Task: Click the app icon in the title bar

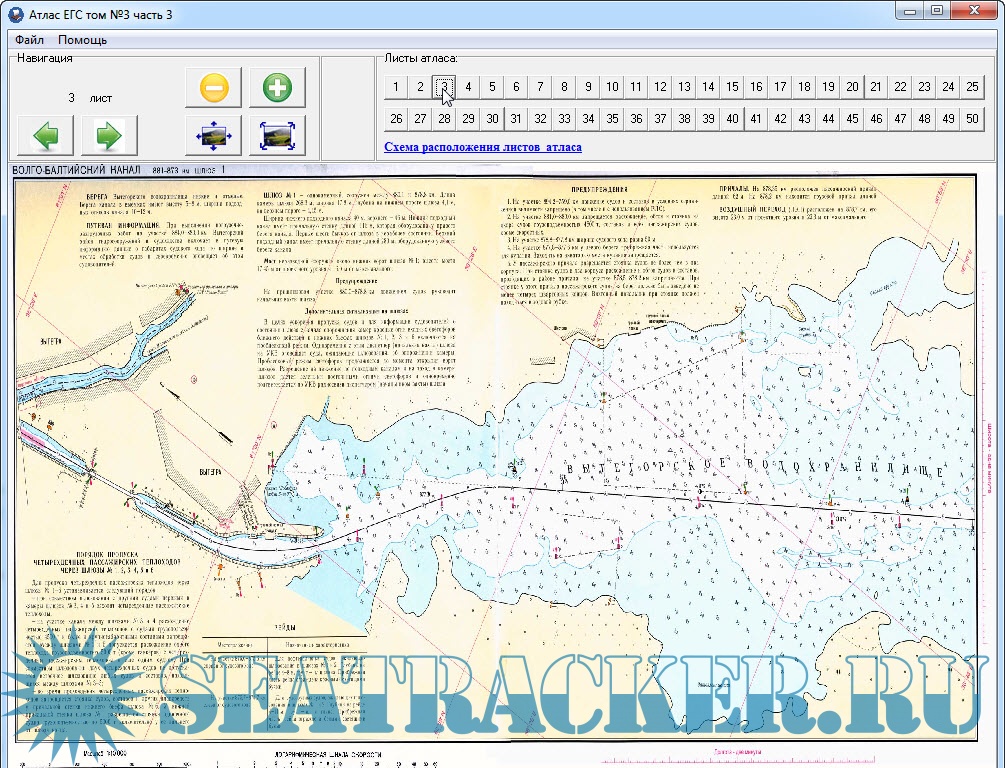Action: click(13, 13)
